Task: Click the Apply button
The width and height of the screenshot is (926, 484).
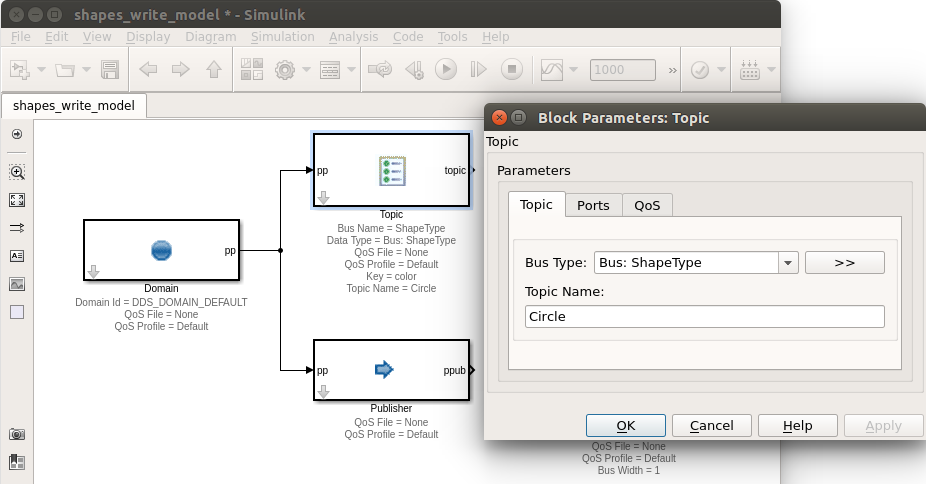Action: (883, 426)
